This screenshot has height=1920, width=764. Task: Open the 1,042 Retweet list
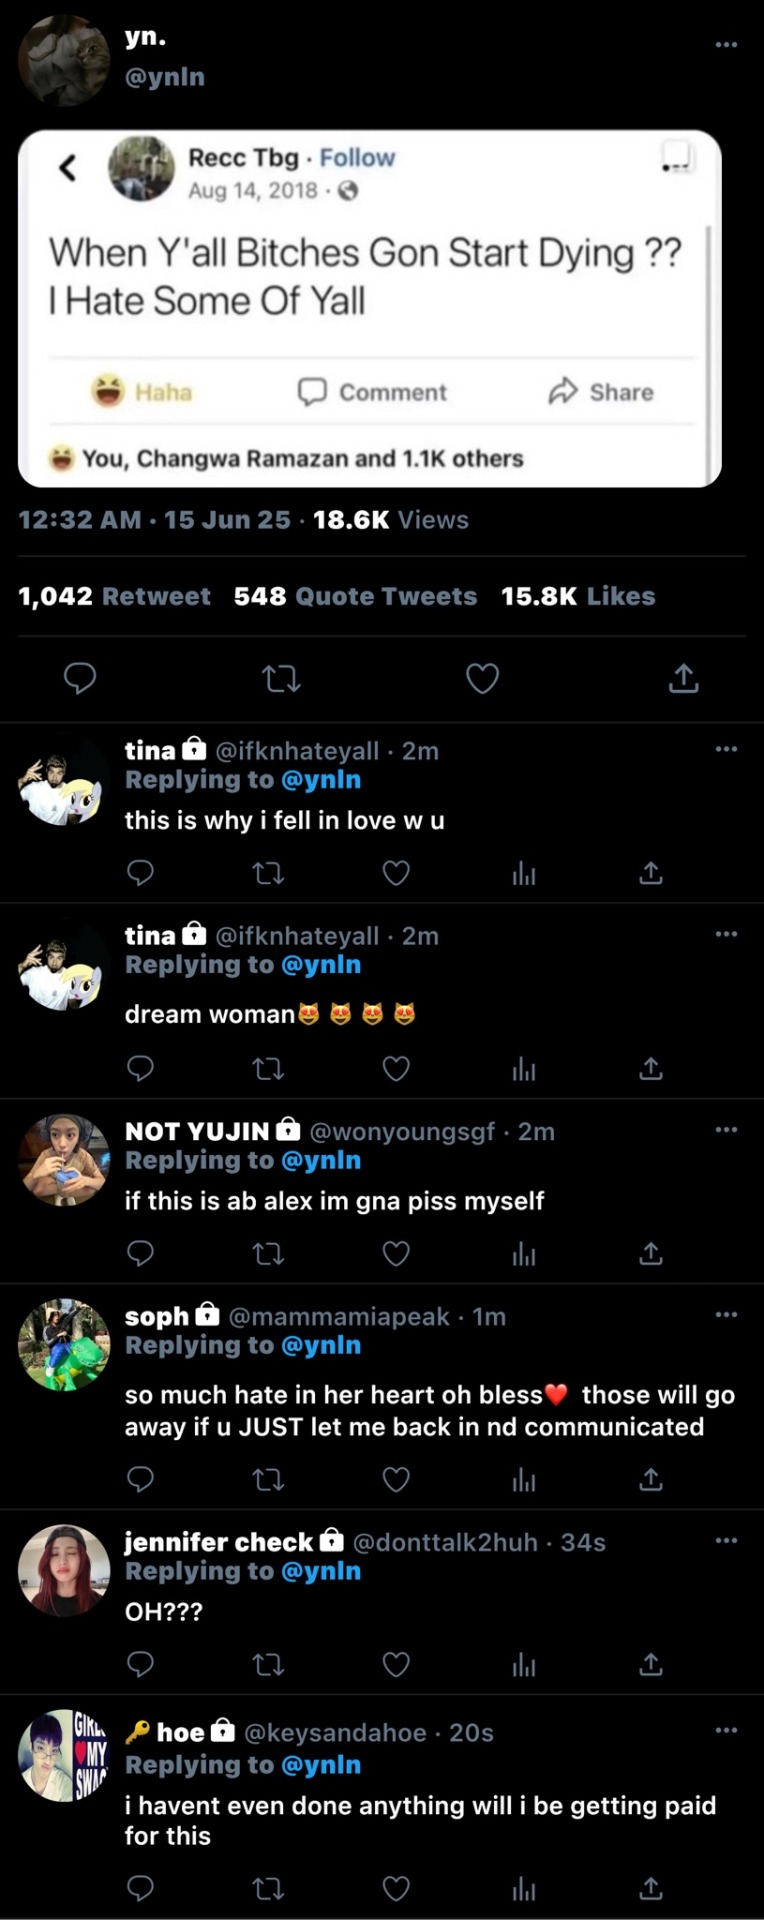point(114,596)
